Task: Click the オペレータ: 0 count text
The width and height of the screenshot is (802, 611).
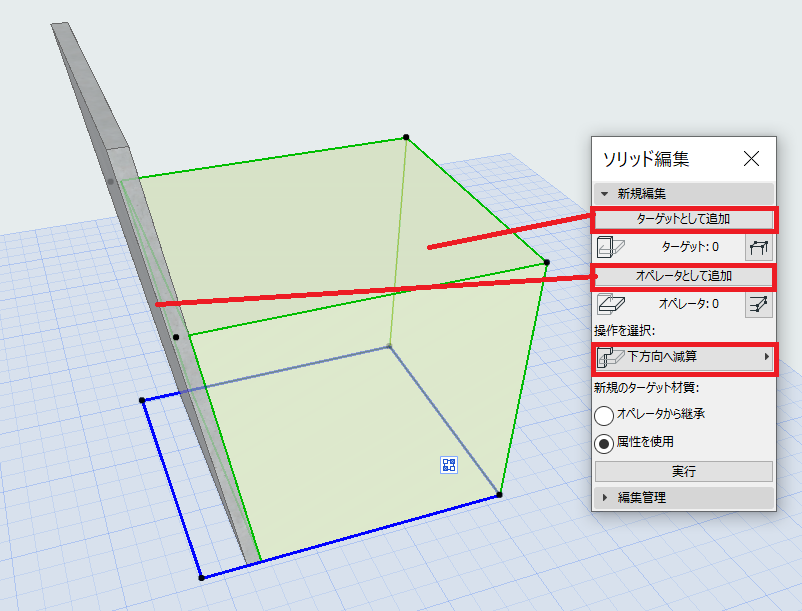Action: click(688, 304)
